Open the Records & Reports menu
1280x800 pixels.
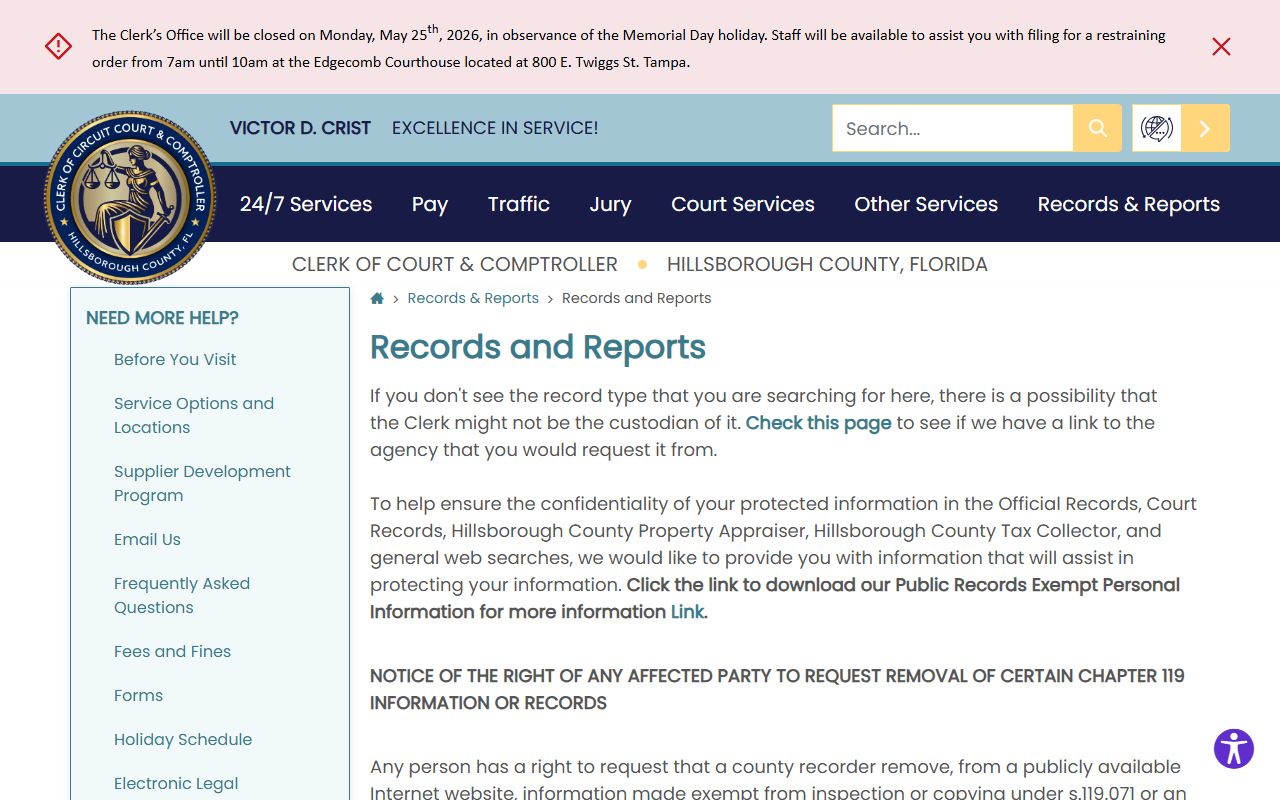coord(1129,204)
